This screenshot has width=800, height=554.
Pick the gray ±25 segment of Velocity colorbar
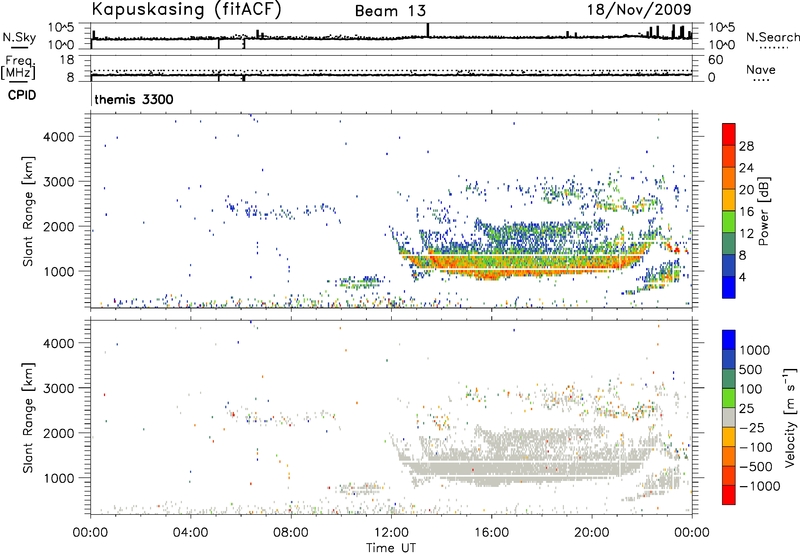tap(729, 417)
